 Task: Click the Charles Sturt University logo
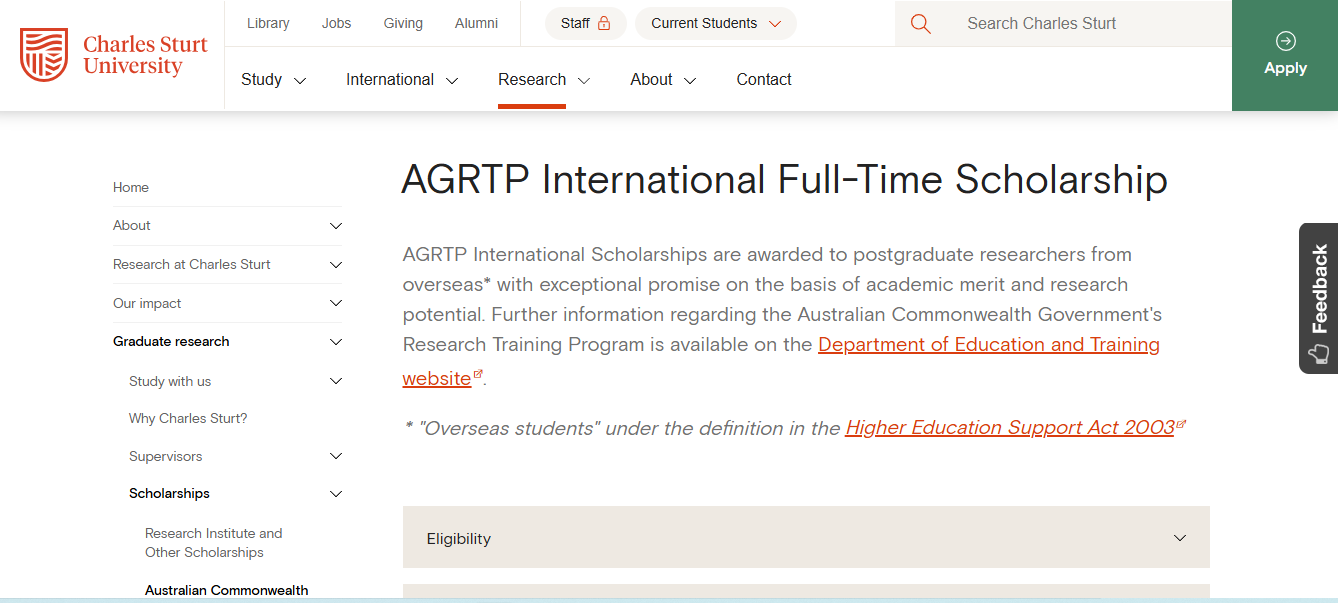pyautogui.click(x=114, y=55)
